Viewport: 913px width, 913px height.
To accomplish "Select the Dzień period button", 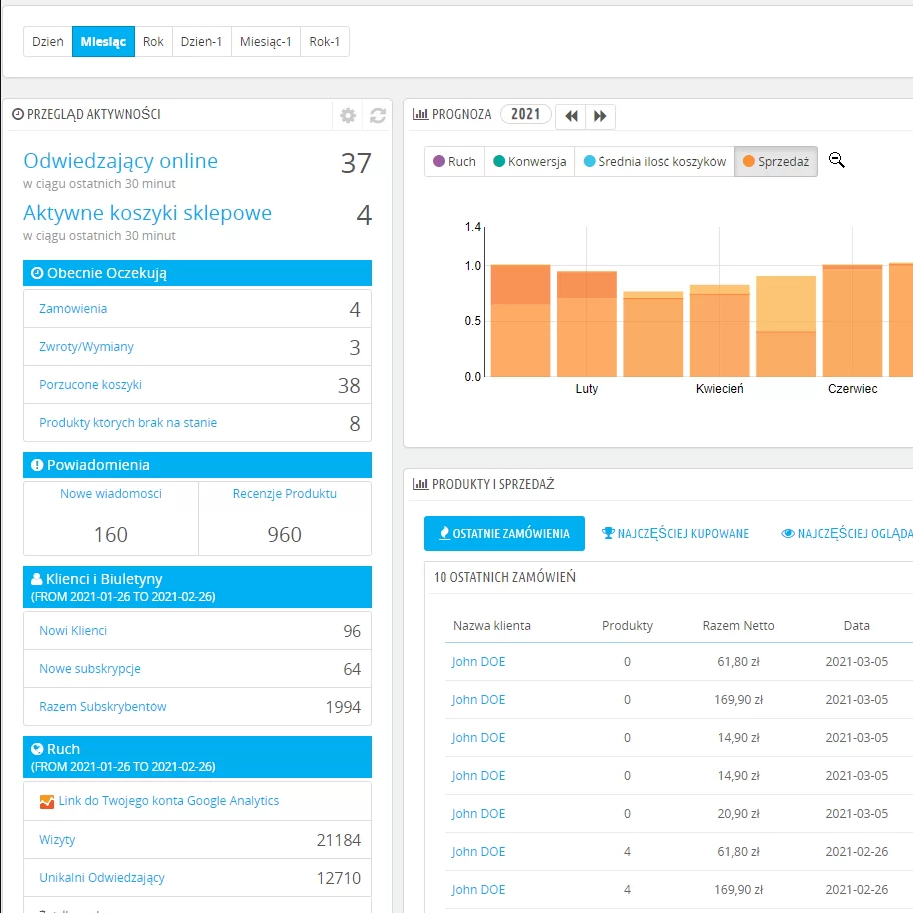I will [48, 42].
